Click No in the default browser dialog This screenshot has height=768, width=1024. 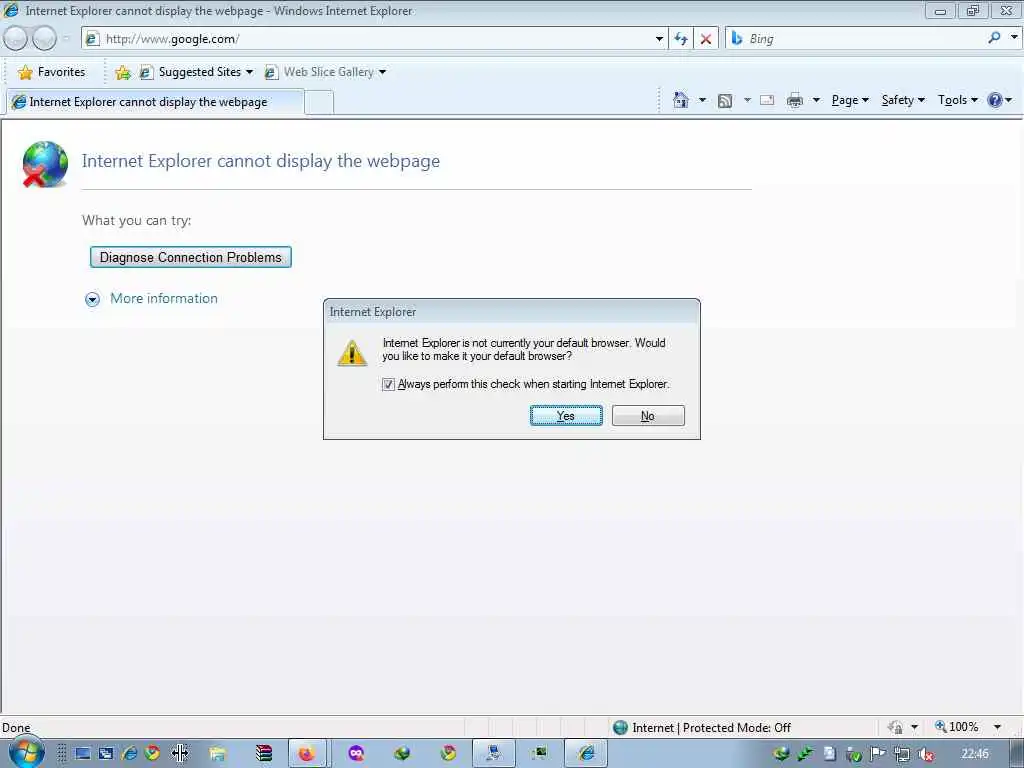coord(648,416)
